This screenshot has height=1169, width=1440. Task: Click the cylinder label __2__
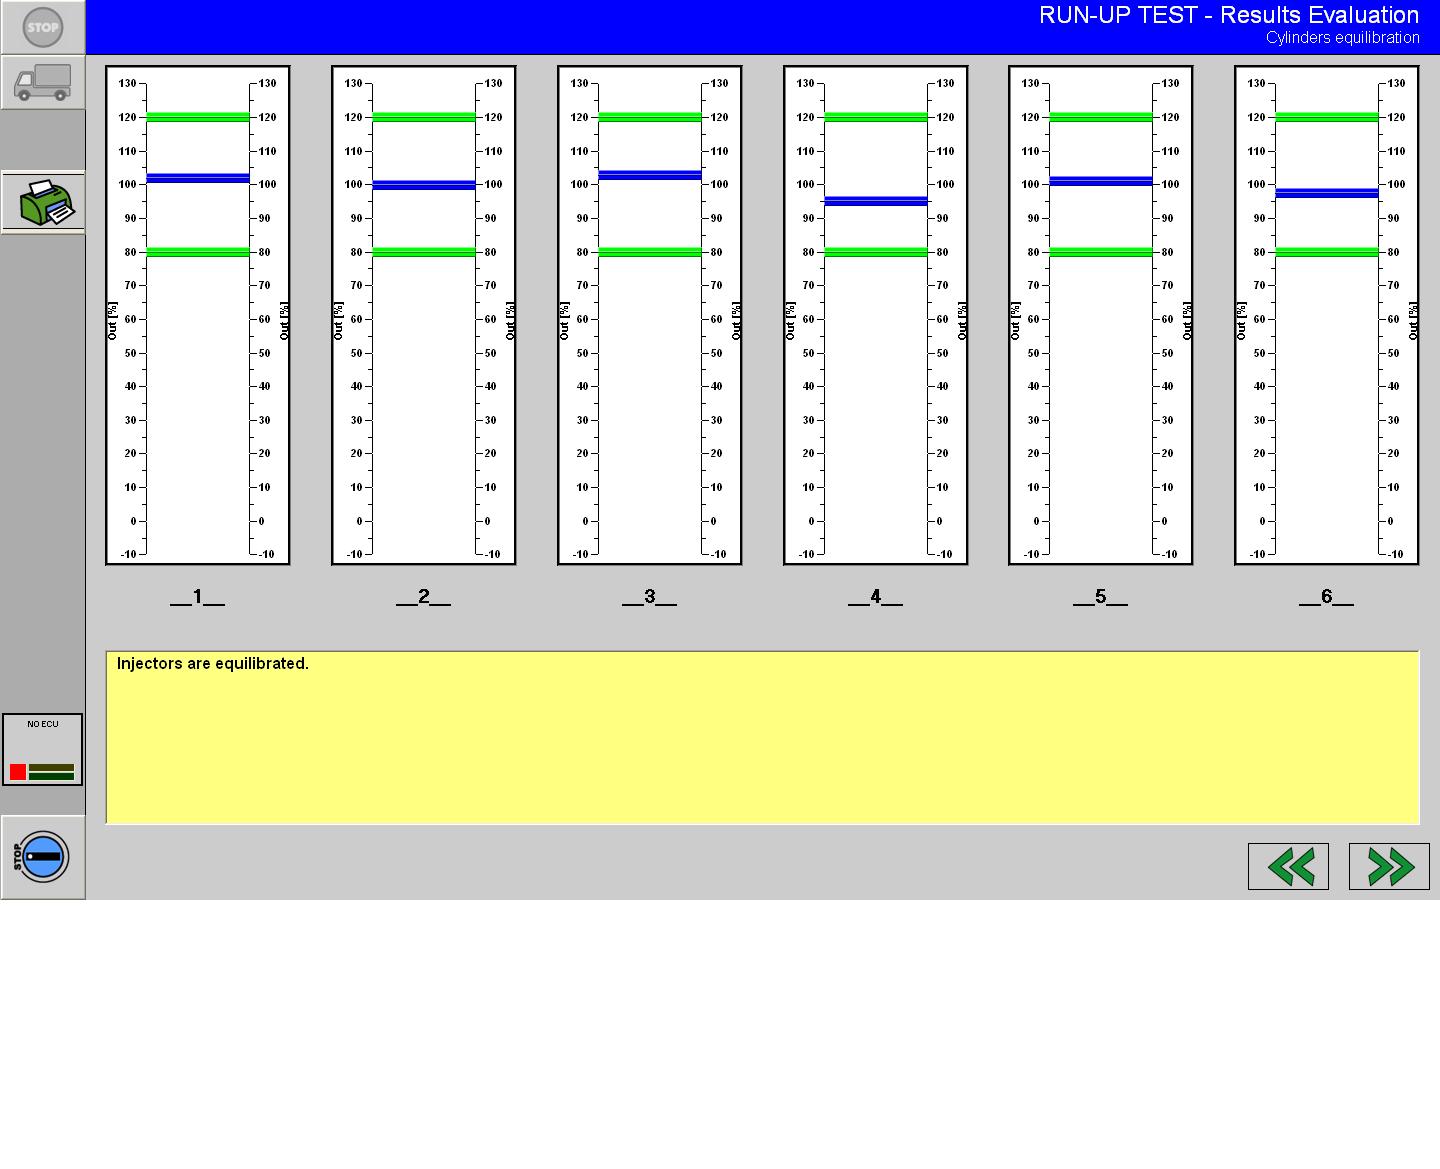(424, 597)
